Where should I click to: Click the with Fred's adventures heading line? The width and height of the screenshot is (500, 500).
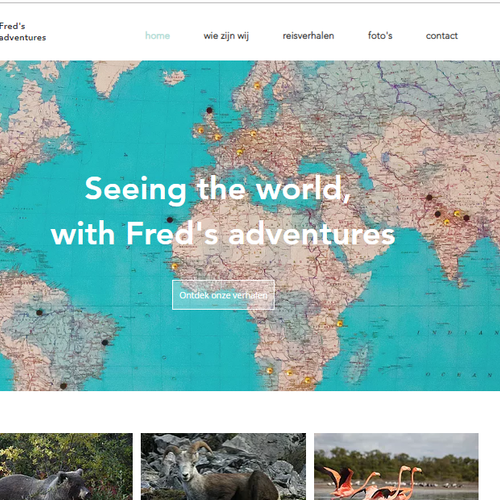pos(223,234)
